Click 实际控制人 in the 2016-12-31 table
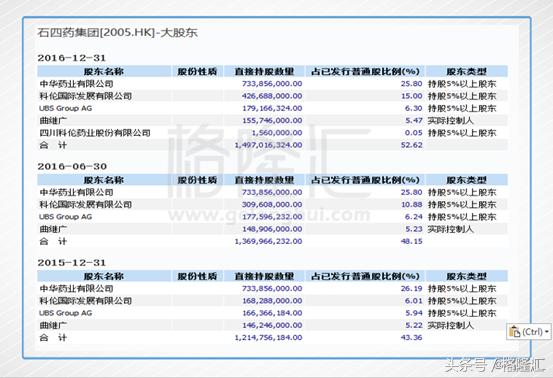This screenshot has width=553, height=378. pyautogui.click(x=450, y=121)
